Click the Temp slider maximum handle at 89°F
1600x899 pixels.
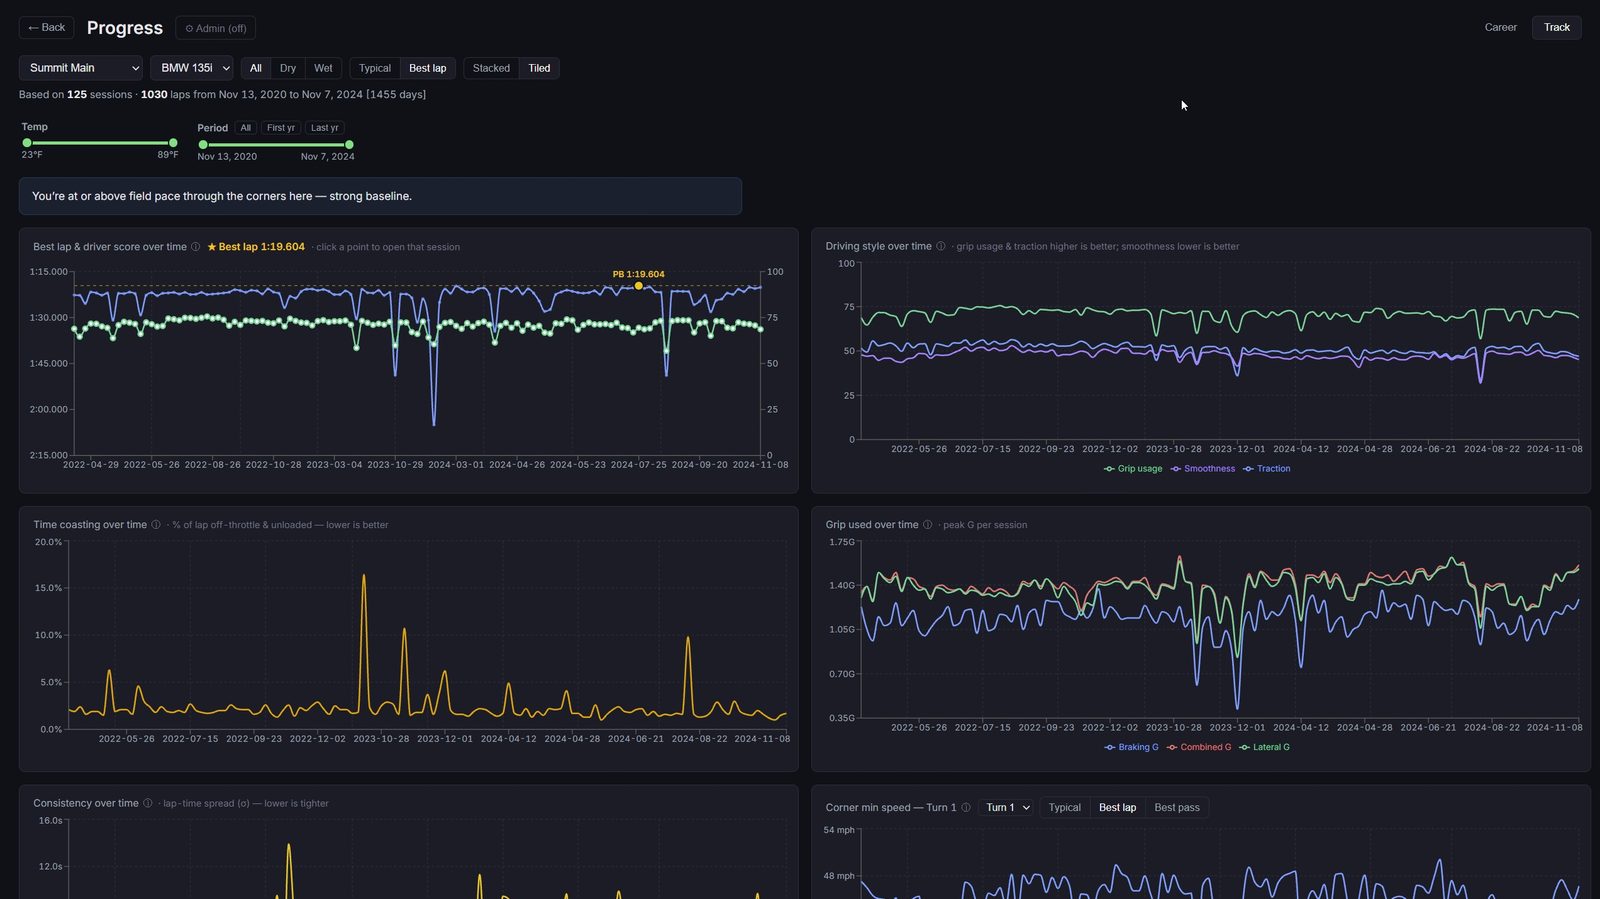click(x=173, y=143)
